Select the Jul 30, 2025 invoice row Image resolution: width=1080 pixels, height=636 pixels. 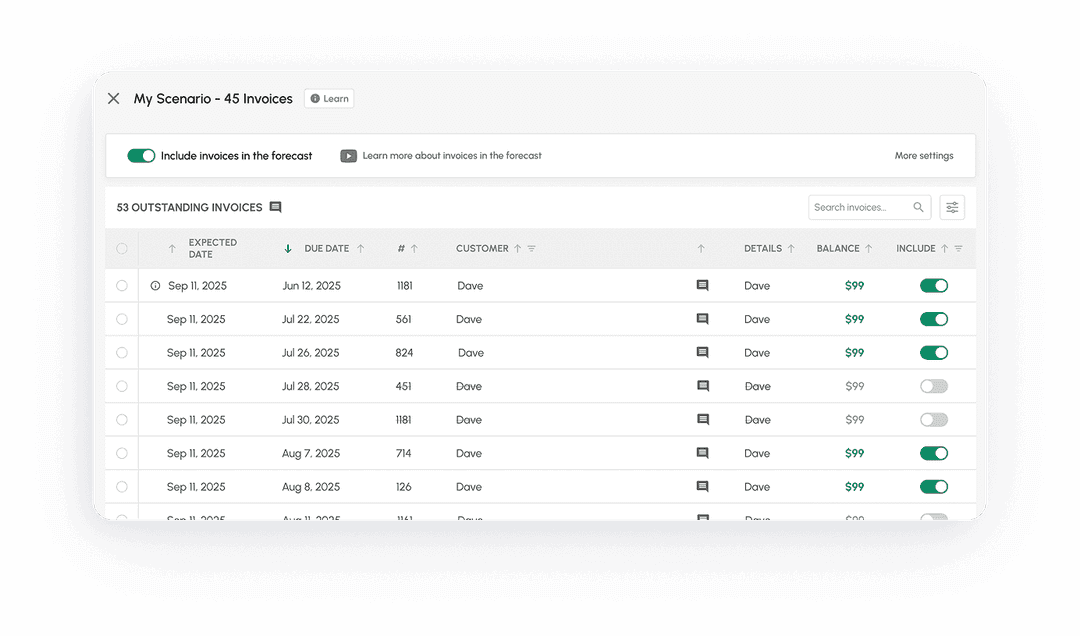122,420
